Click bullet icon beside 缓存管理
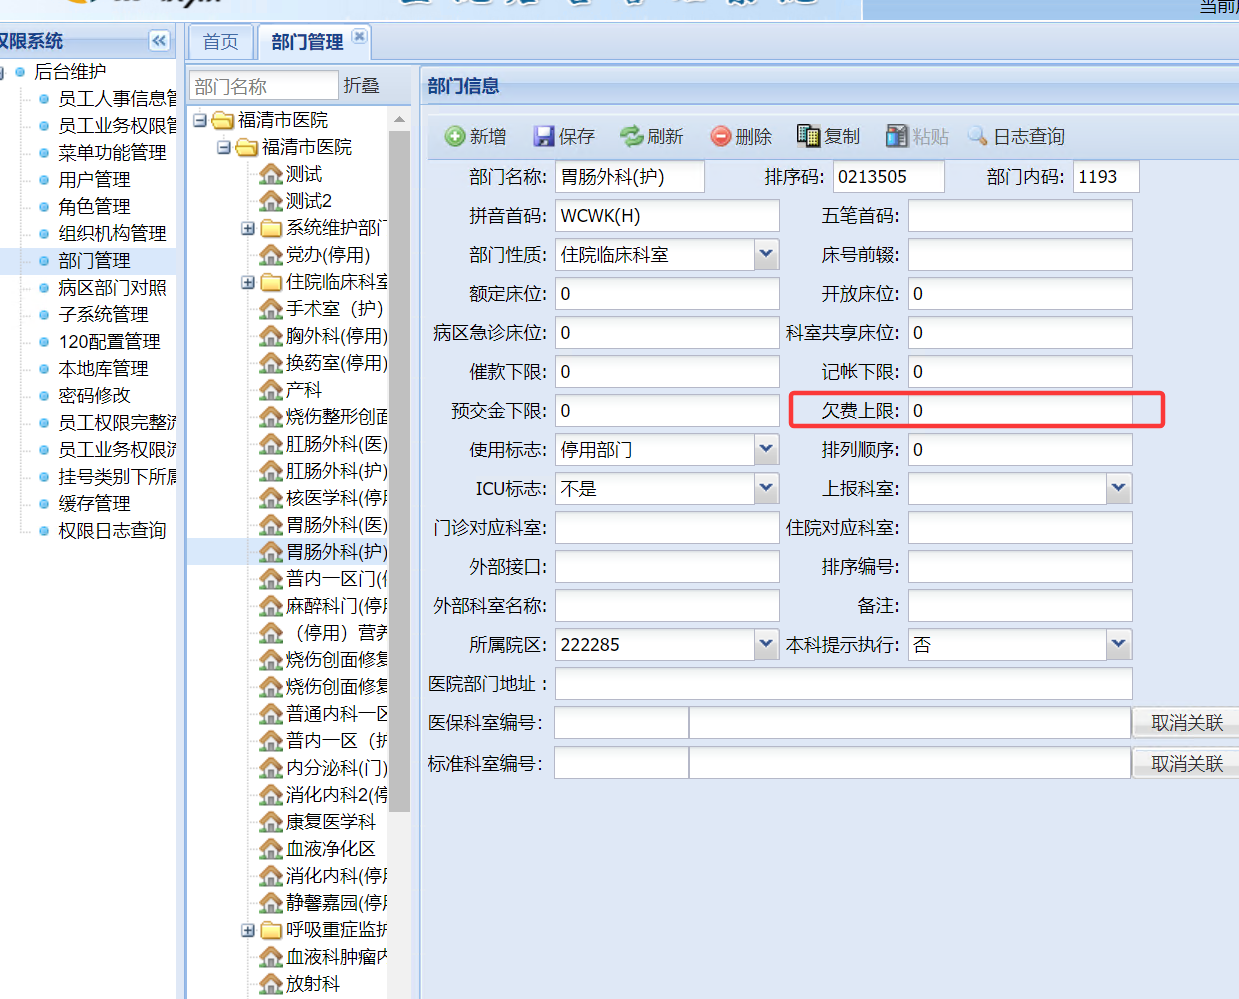The image size is (1239, 999). (44, 504)
